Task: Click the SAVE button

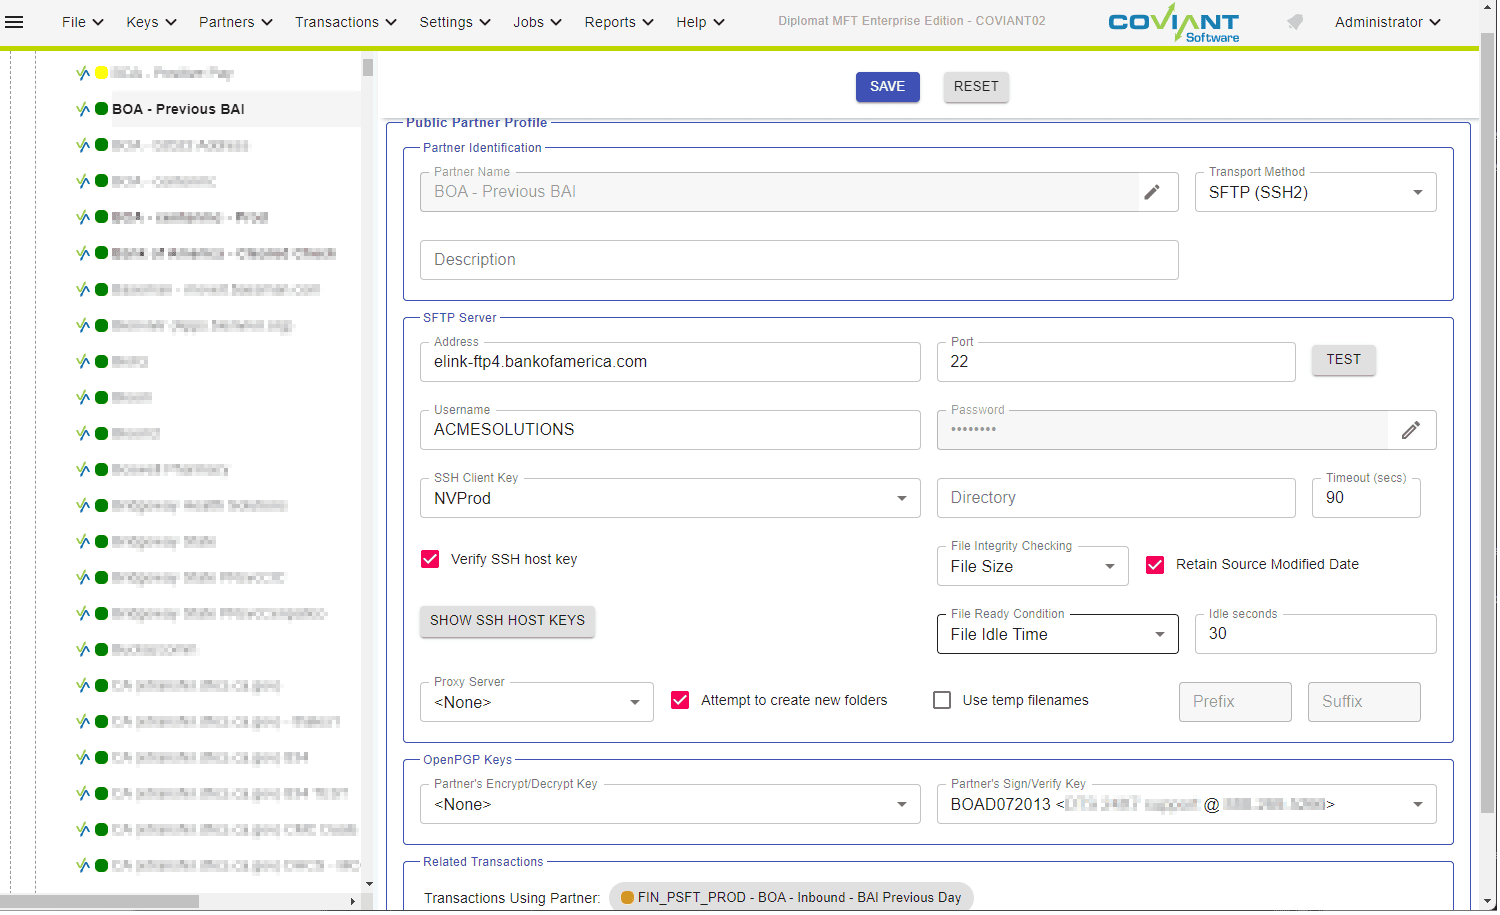Action: [x=887, y=87]
